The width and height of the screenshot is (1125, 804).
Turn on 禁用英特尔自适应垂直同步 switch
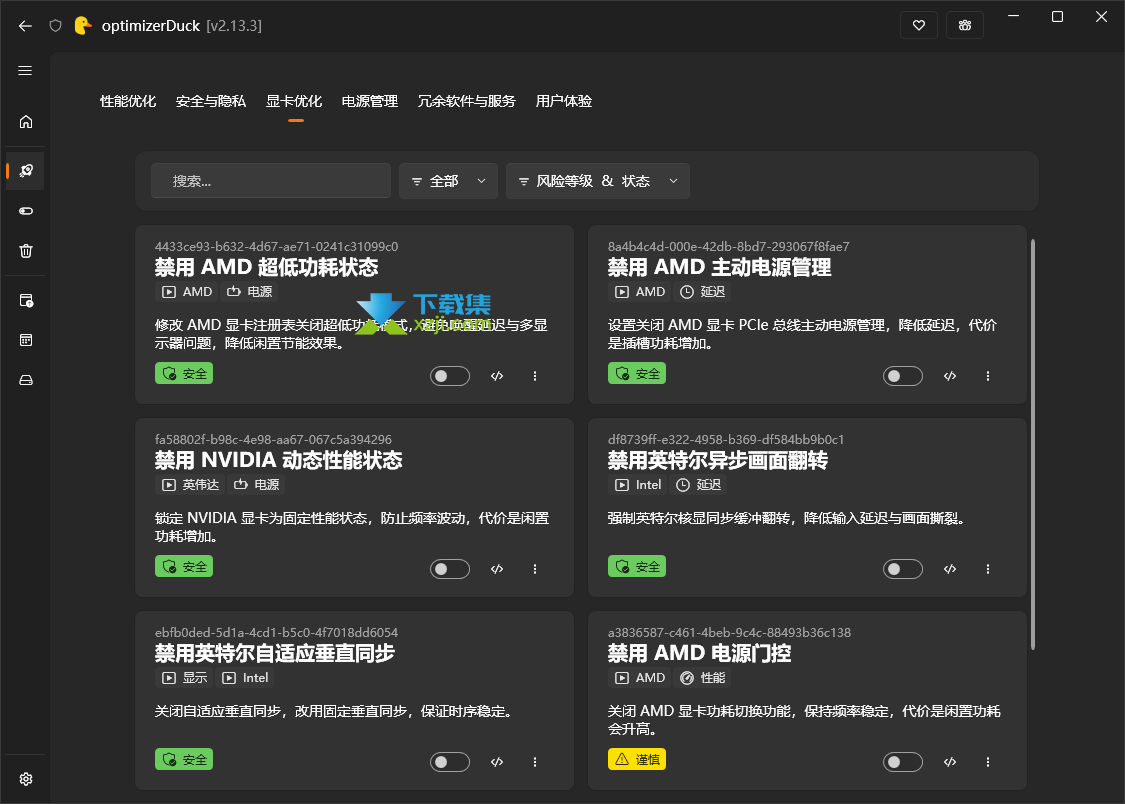450,762
